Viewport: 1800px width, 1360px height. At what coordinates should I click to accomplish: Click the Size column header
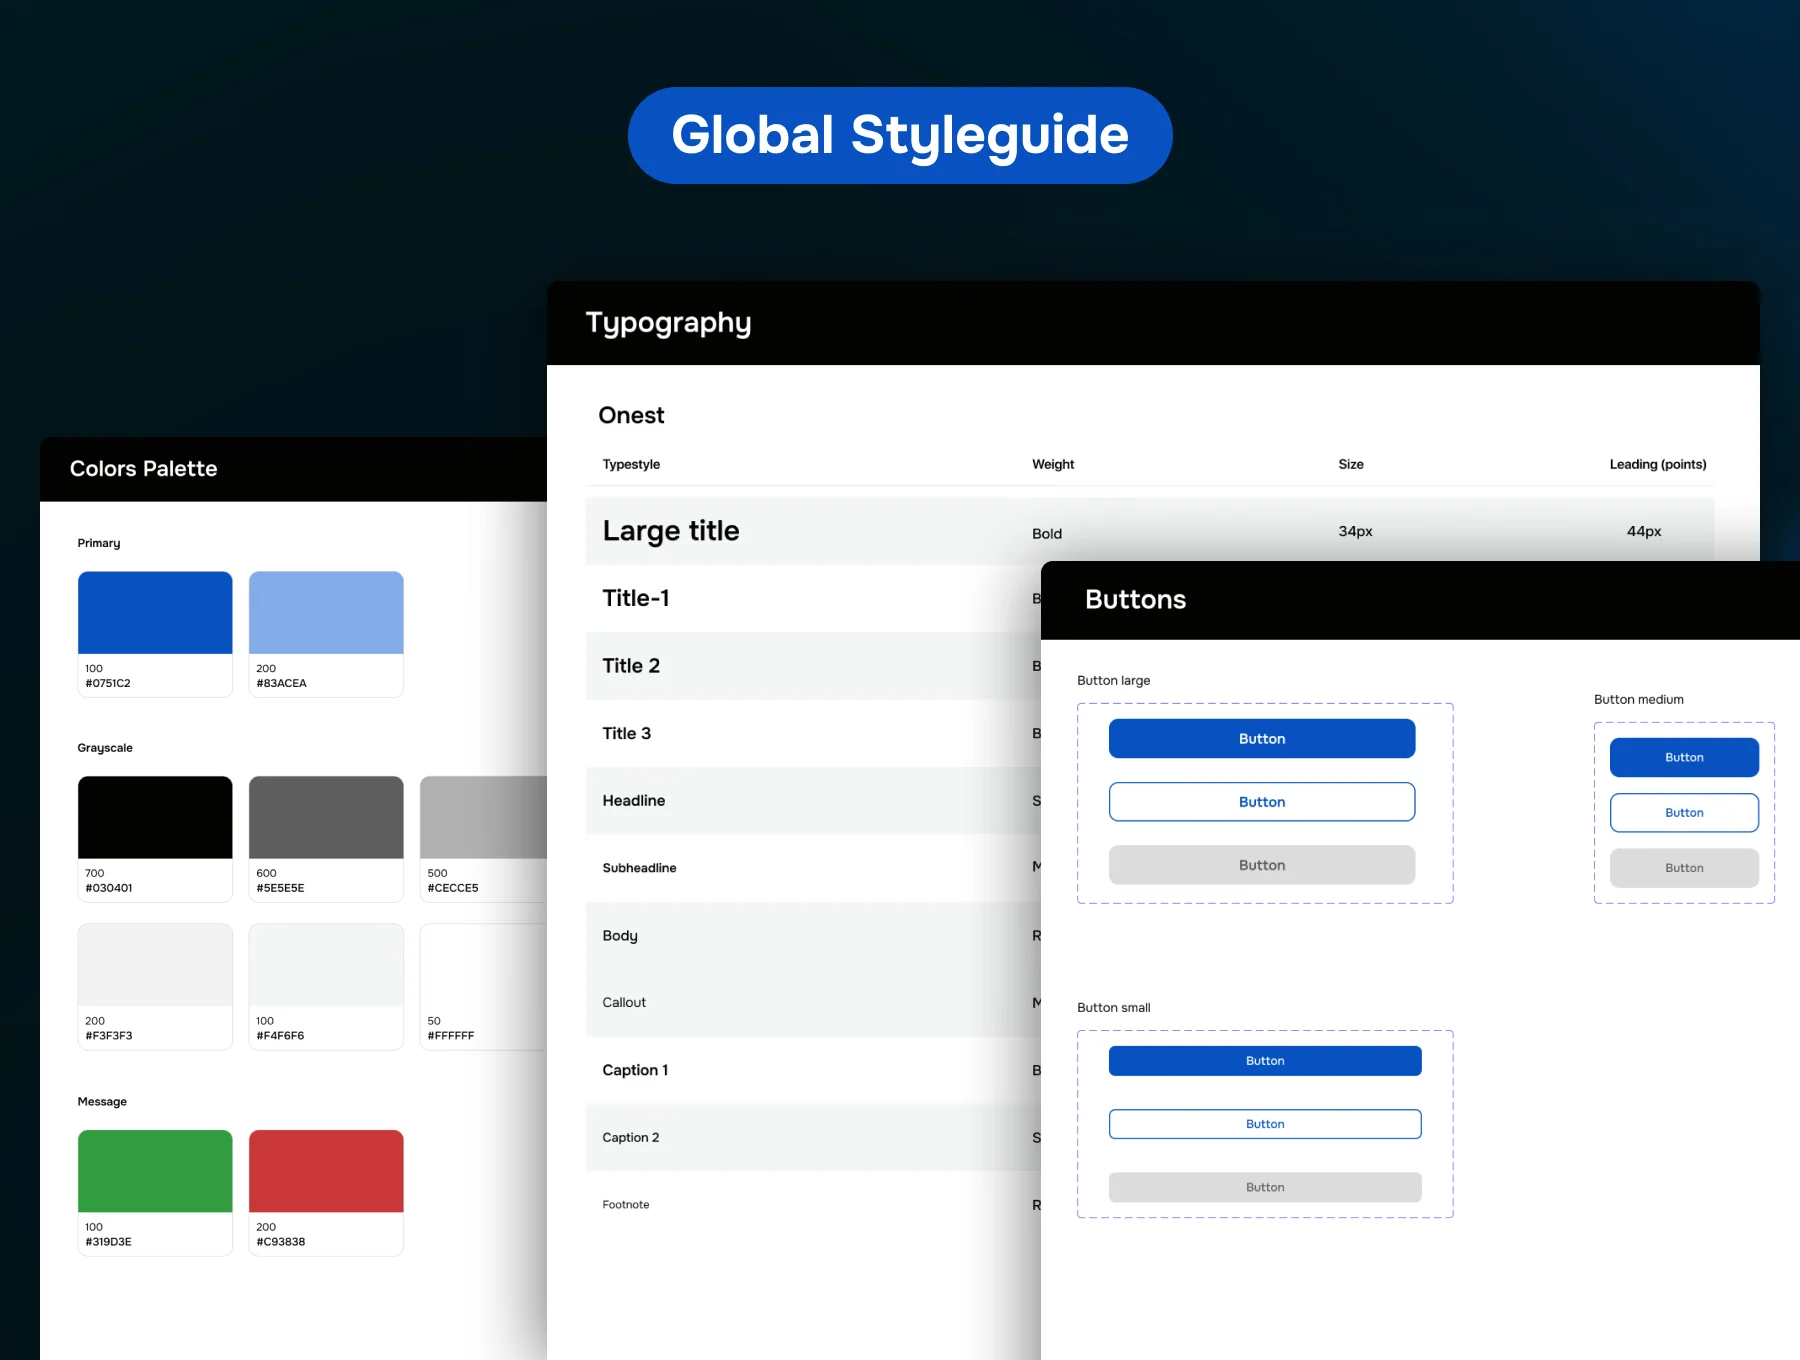click(1351, 464)
